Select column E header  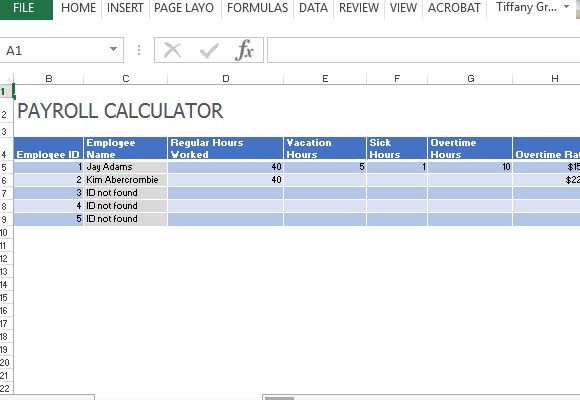(x=325, y=78)
